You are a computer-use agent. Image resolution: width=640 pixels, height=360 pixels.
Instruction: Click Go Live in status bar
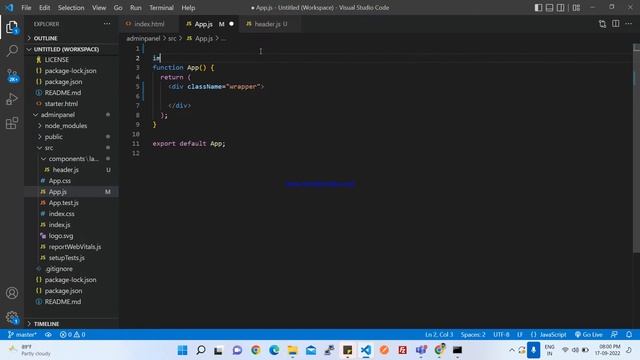(589, 335)
